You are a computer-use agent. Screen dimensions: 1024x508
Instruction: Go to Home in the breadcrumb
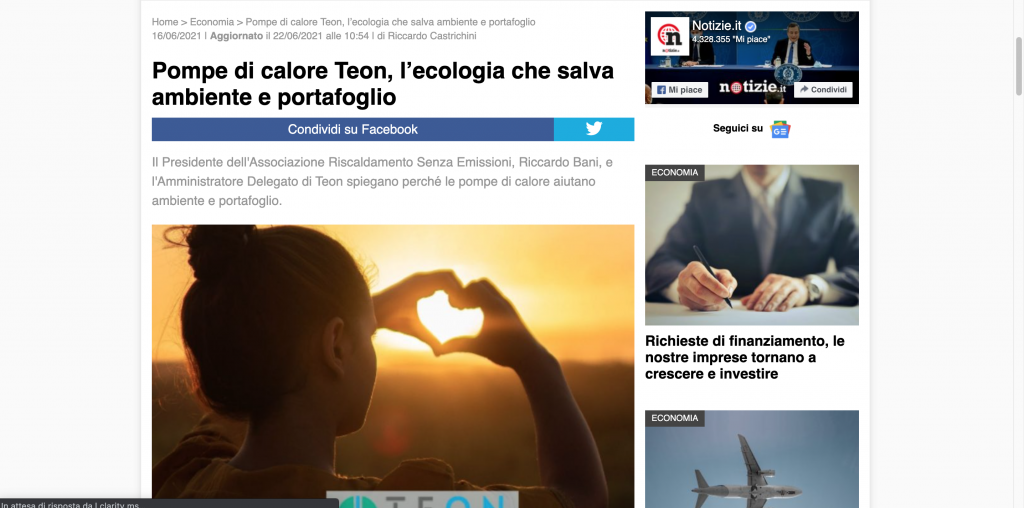coord(165,22)
